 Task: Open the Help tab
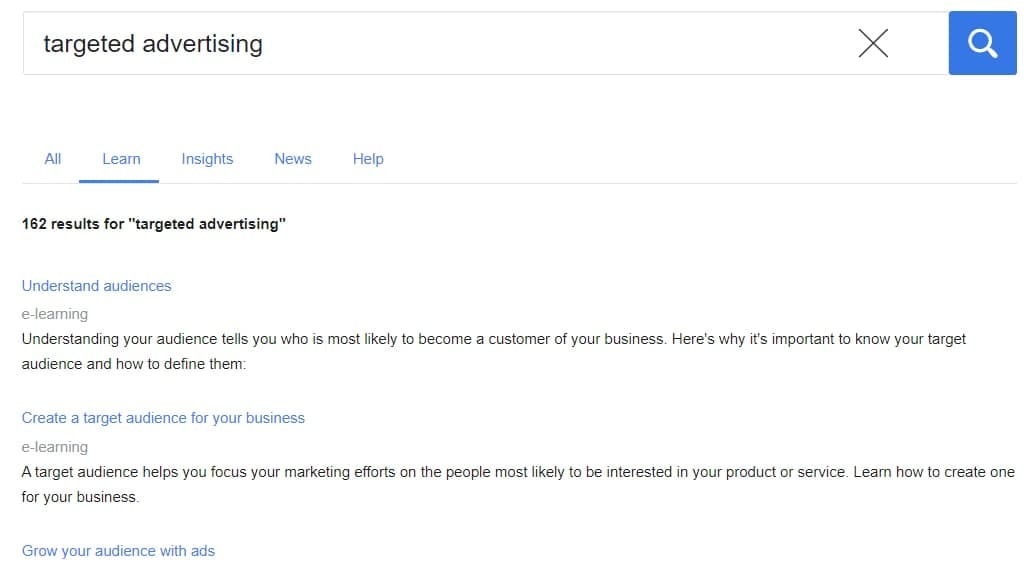[368, 158]
